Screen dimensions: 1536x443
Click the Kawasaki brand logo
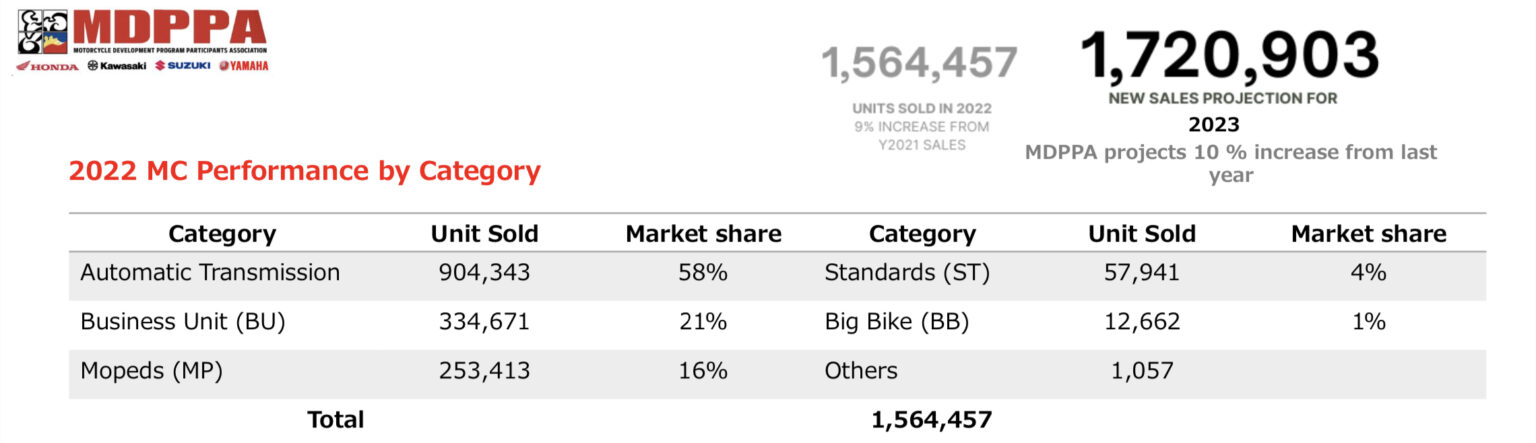(x=117, y=66)
